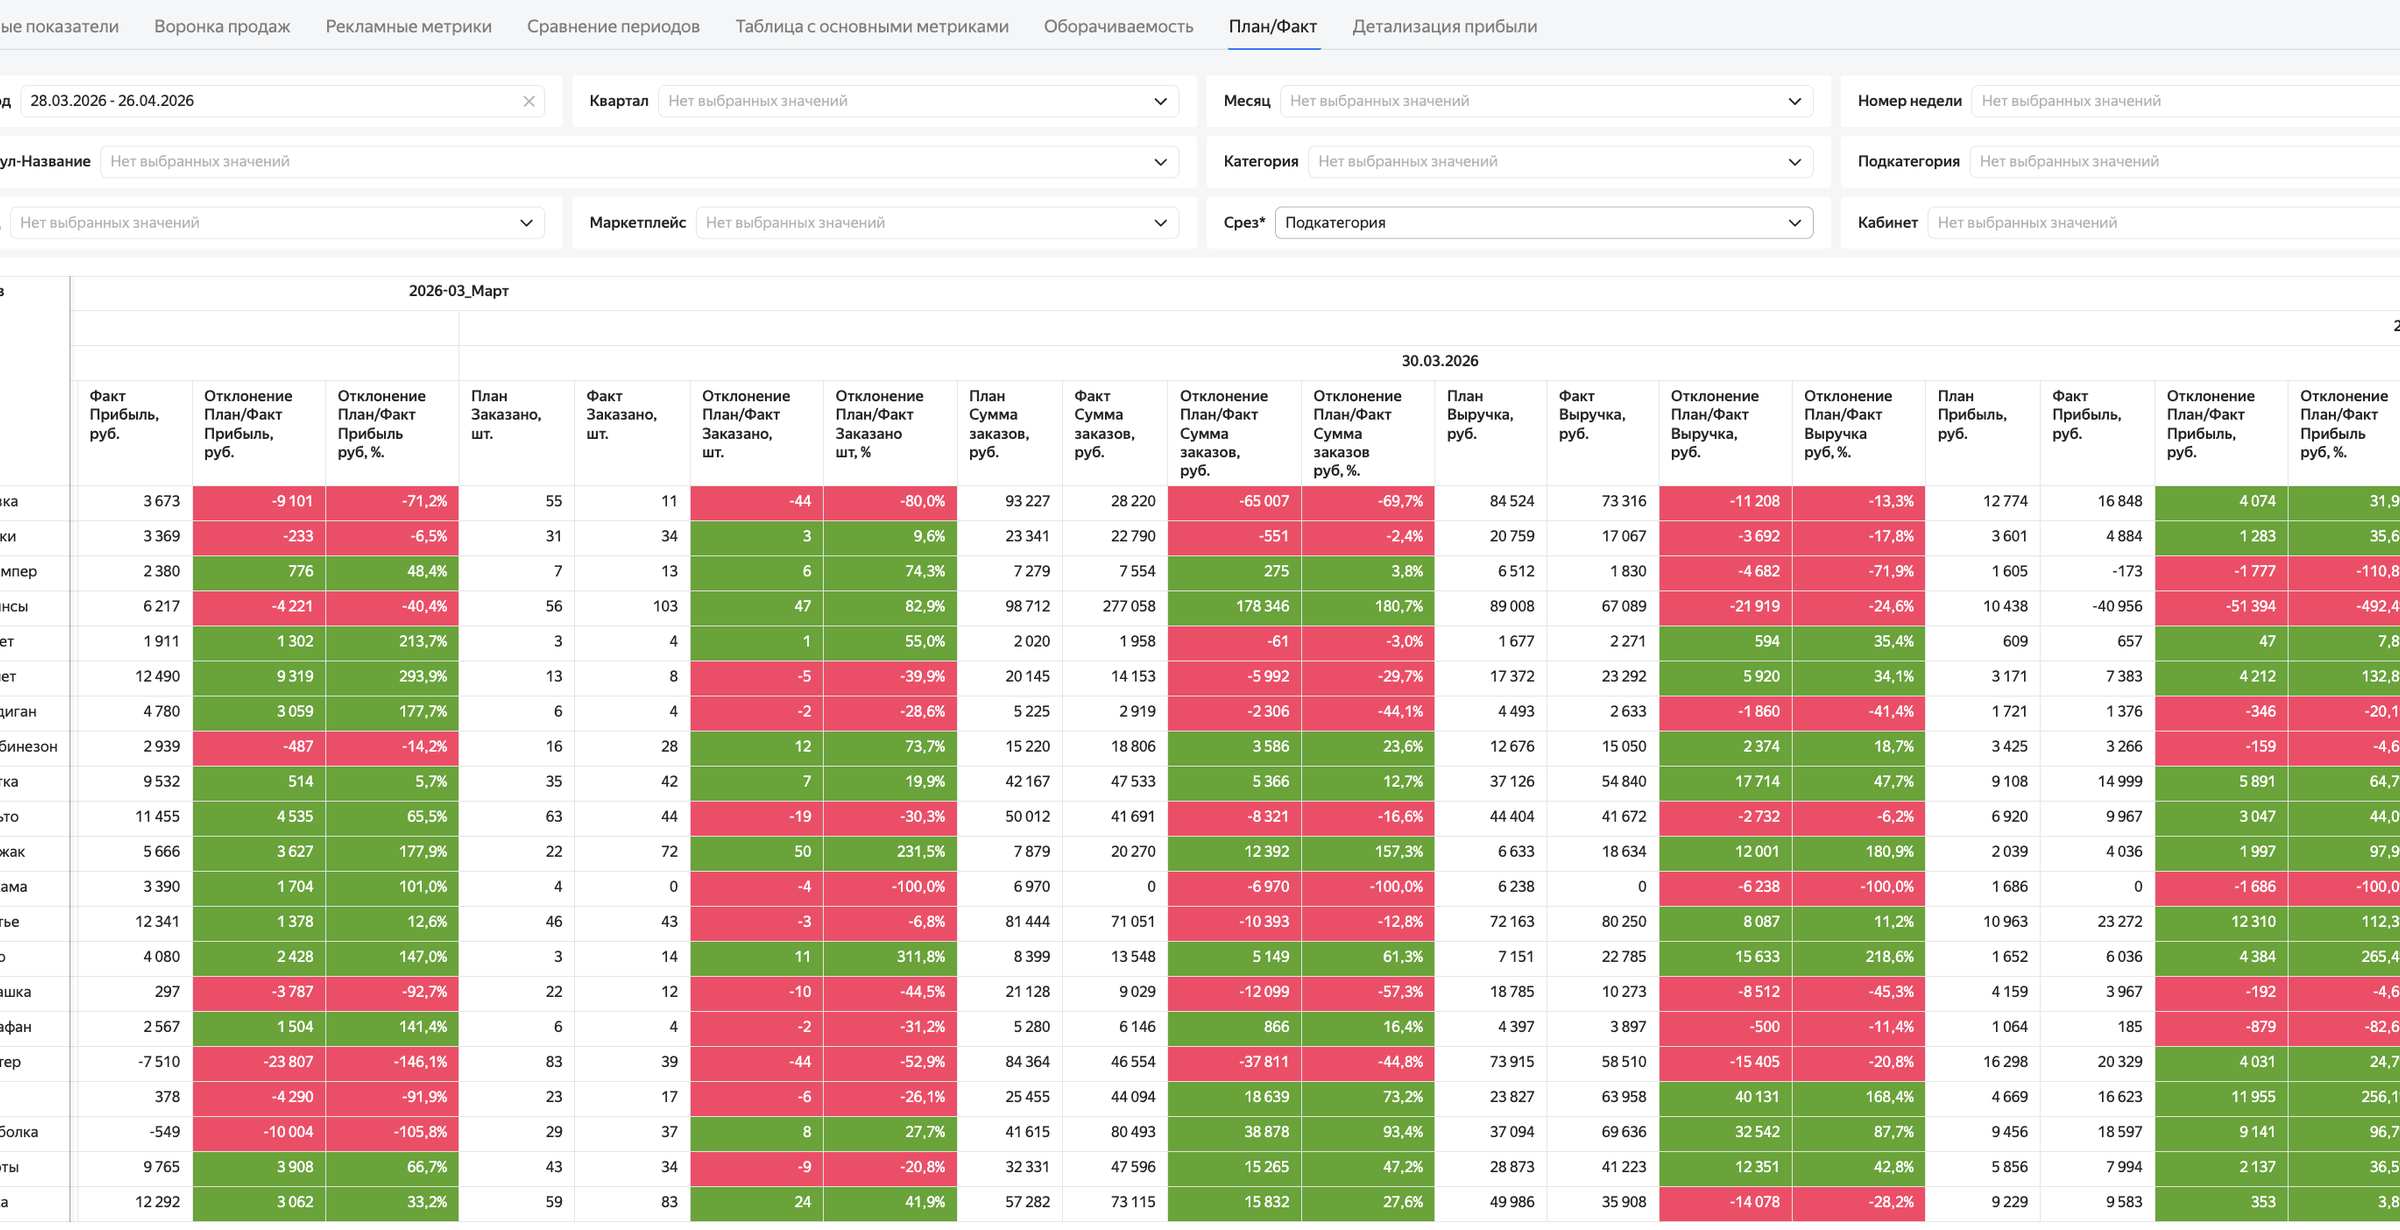Click the value 23 272
The height and width of the screenshot is (1230, 2400).
click(2097, 922)
